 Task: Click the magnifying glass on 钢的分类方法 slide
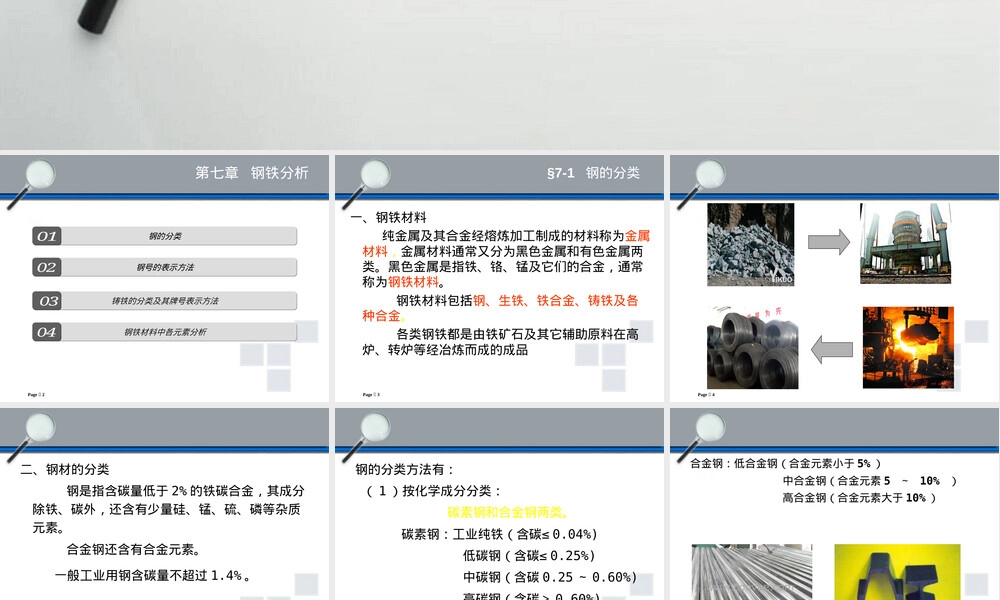pos(367,437)
